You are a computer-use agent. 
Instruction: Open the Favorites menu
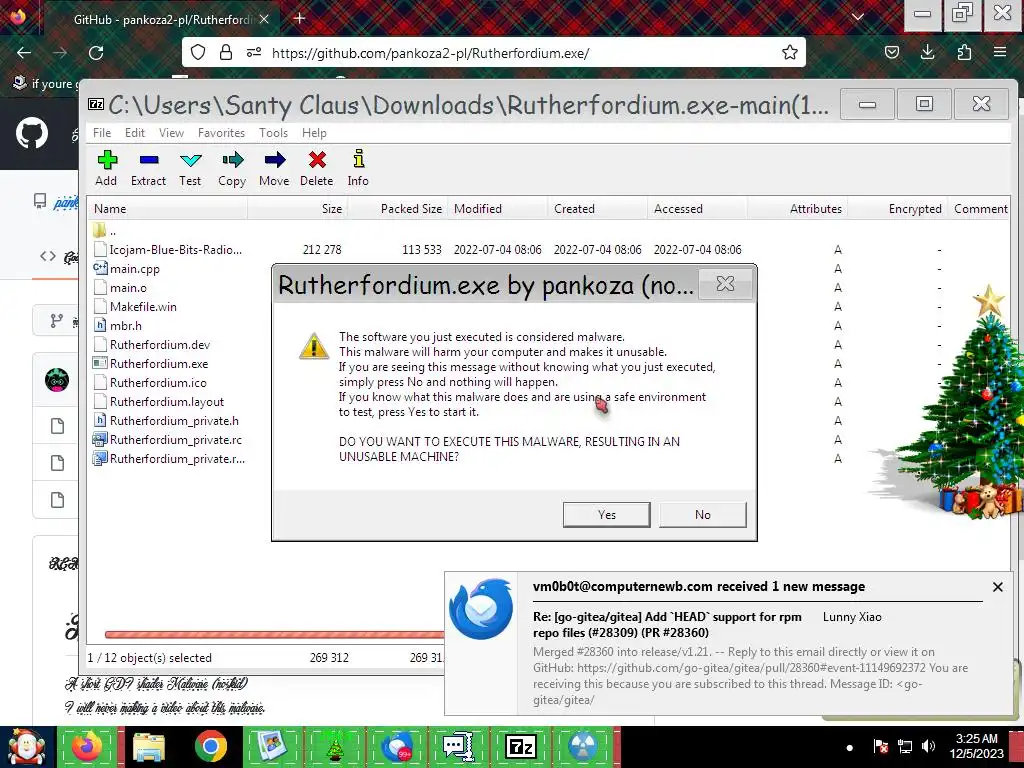[x=221, y=133]
